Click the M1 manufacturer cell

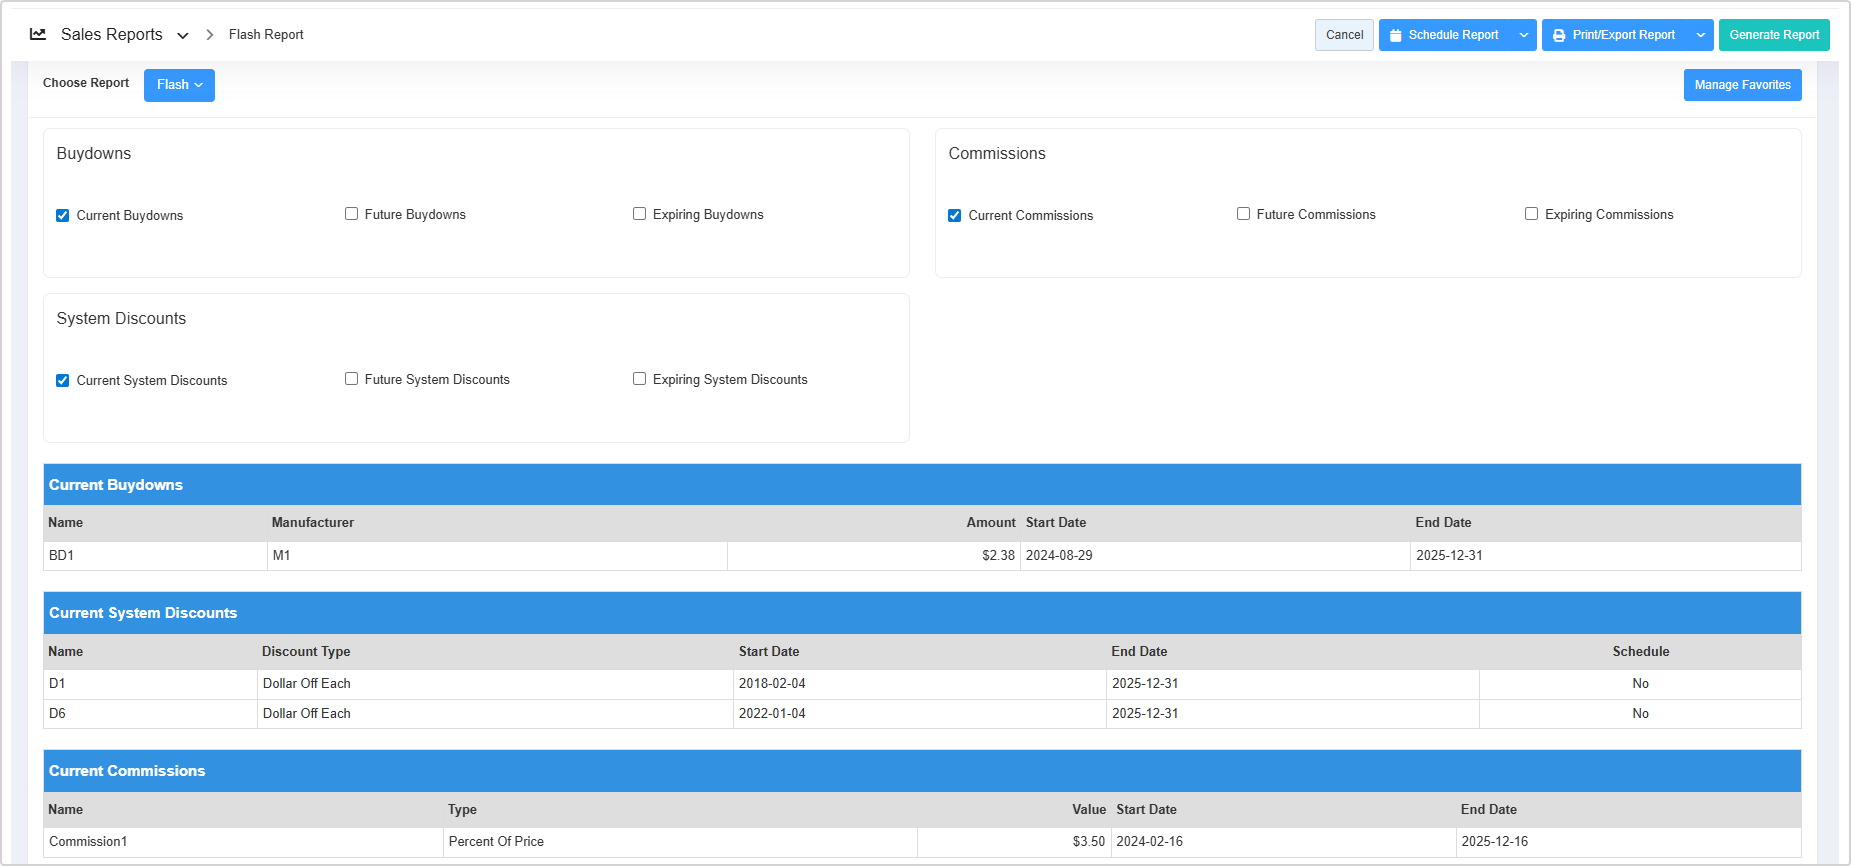coord(497,556)
